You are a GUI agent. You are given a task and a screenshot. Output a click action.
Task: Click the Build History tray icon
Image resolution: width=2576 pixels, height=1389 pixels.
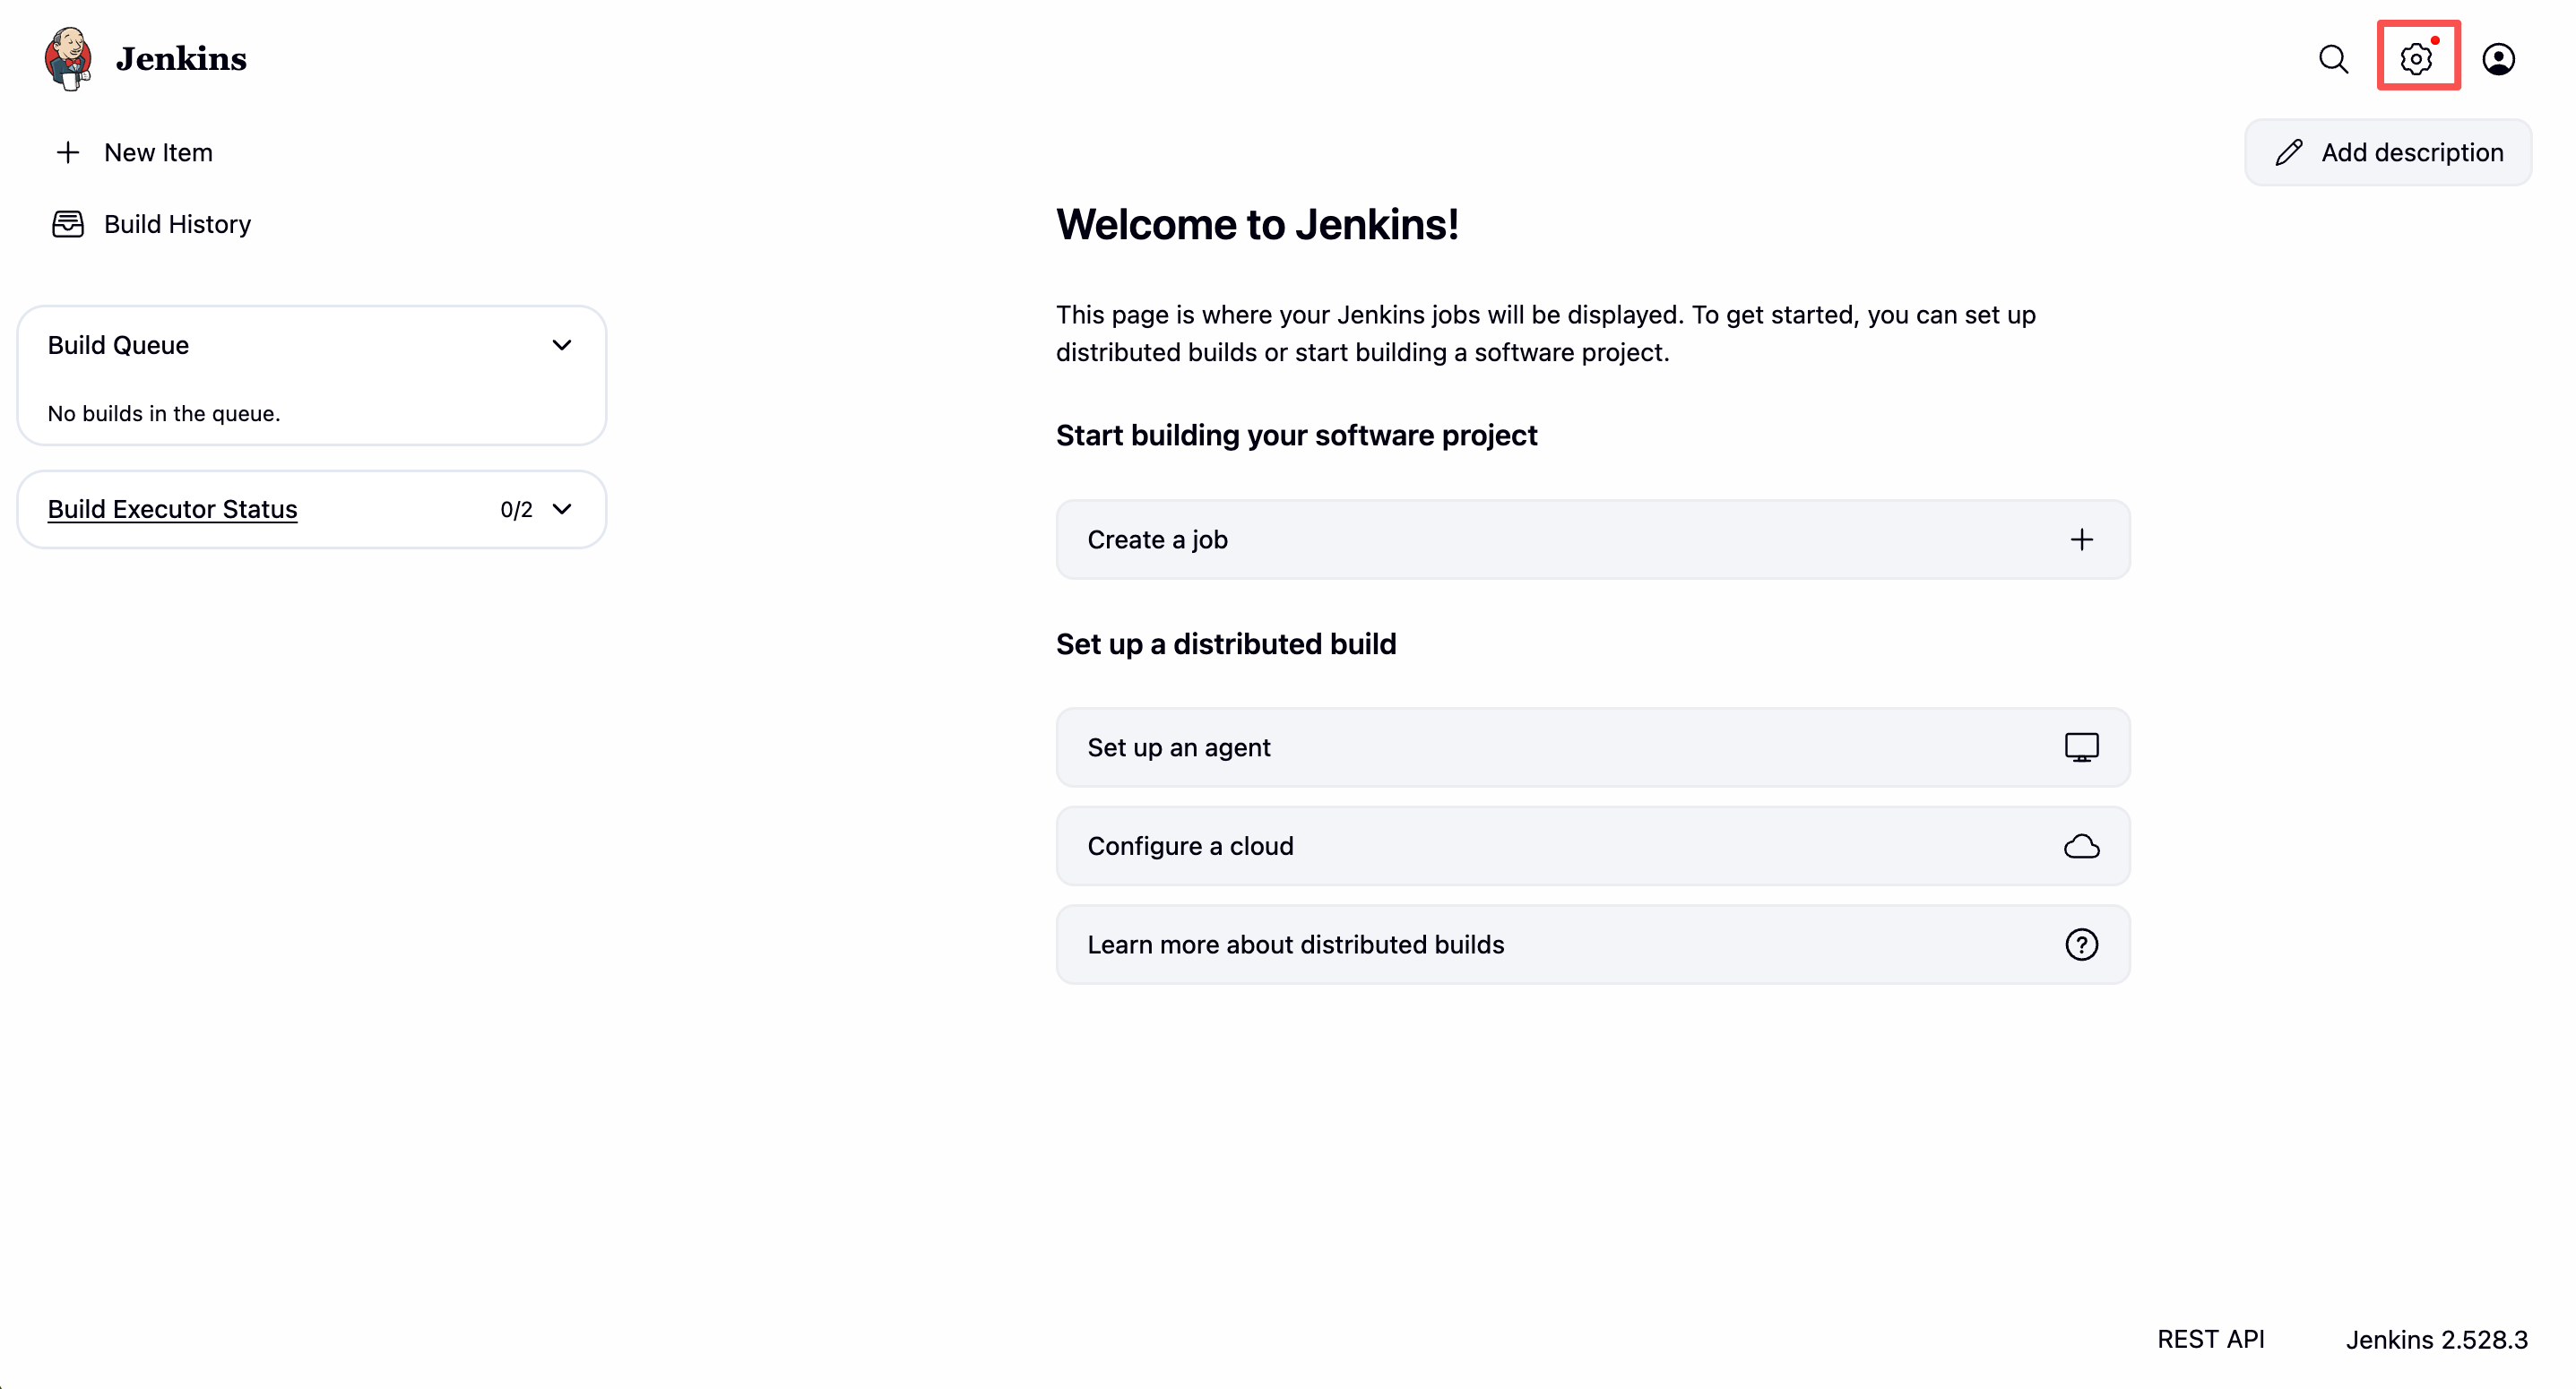click(x=68, y=224)
